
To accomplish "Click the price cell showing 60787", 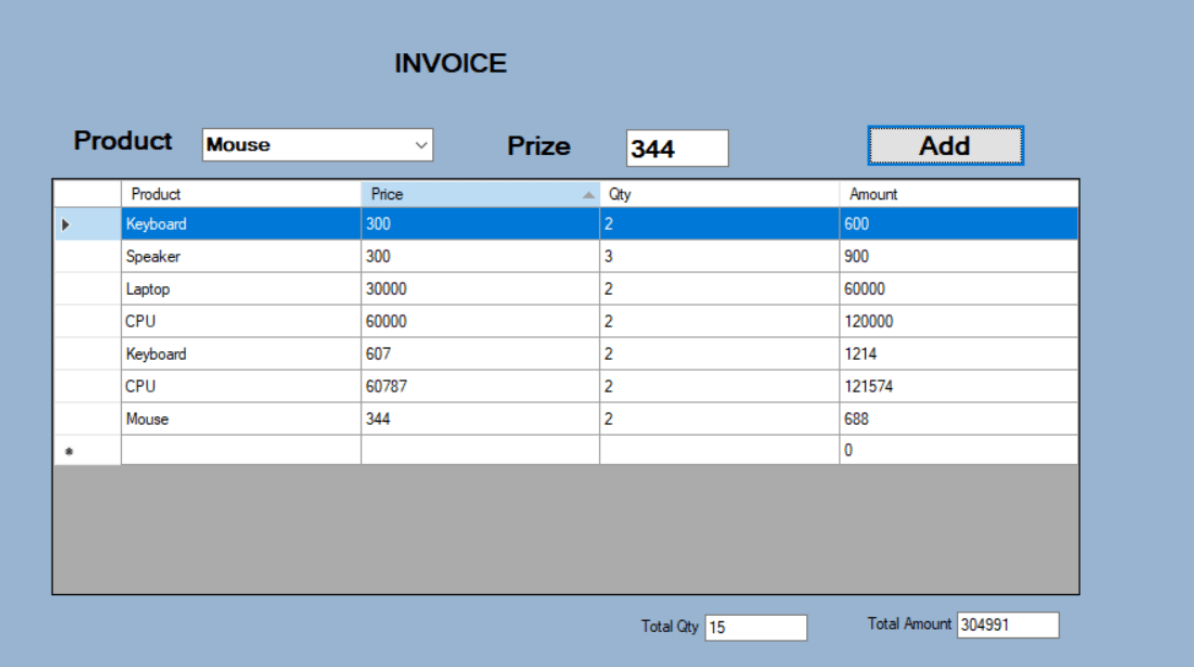I will pos(480,387).
